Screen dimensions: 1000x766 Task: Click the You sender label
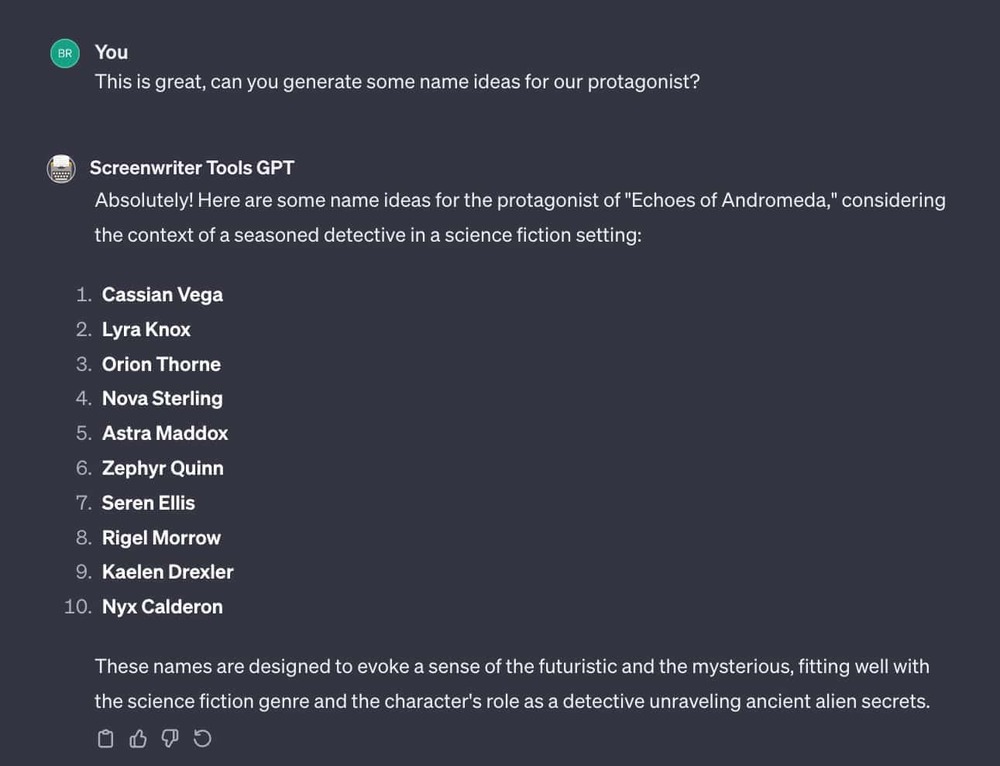pos(110,52)
